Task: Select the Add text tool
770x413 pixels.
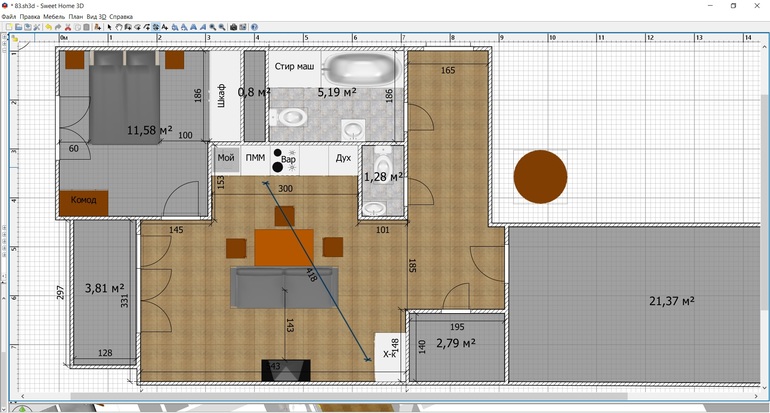Action: (164, 27)
